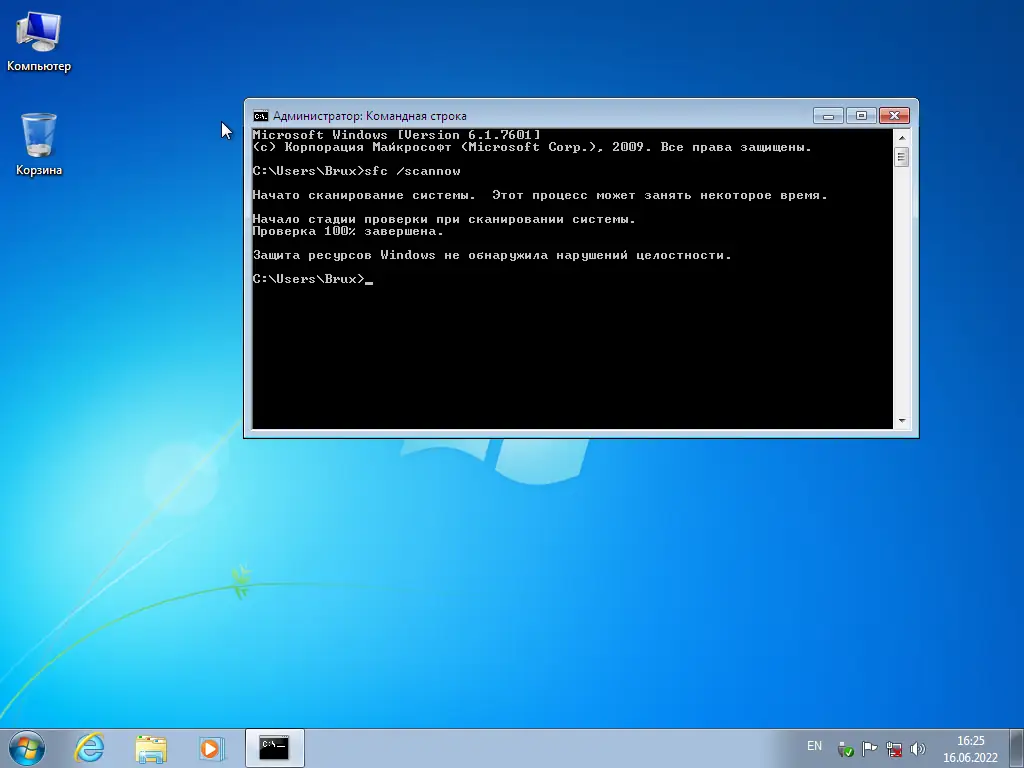Open the volume speaker tray icon
The image size is (1024, 768).
(918, 746)
